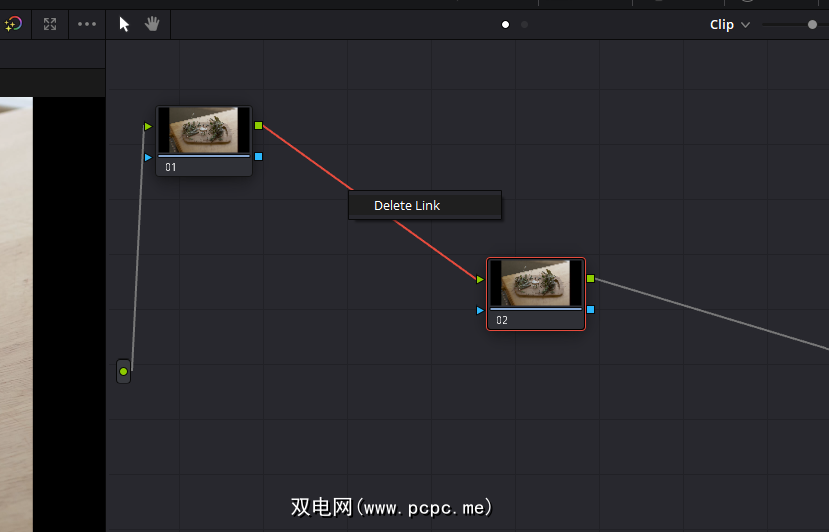
Task: Click node 02 green RGB output square
Action: tap(591, 278)
